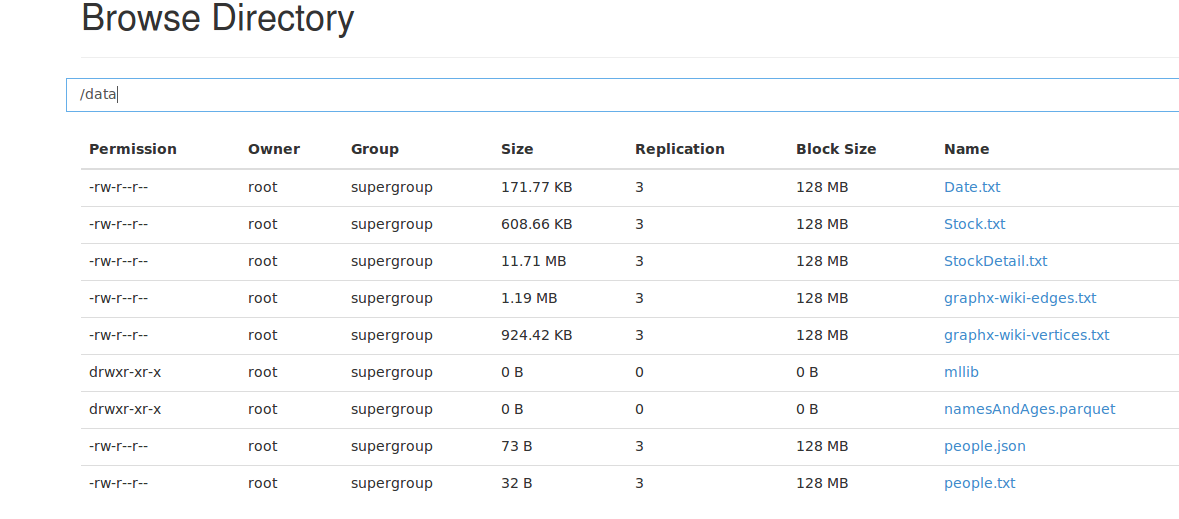Click permission cell of mllib row
1179x519 pixels.
pyautogui.click(x=125, y=372)
